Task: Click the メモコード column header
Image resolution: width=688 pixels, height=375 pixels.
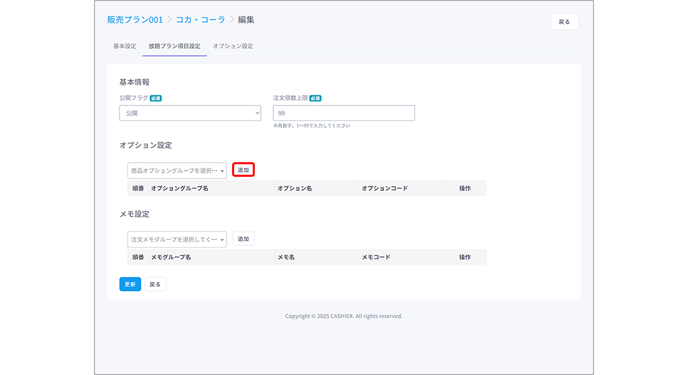Action: [x=376, y=257]
